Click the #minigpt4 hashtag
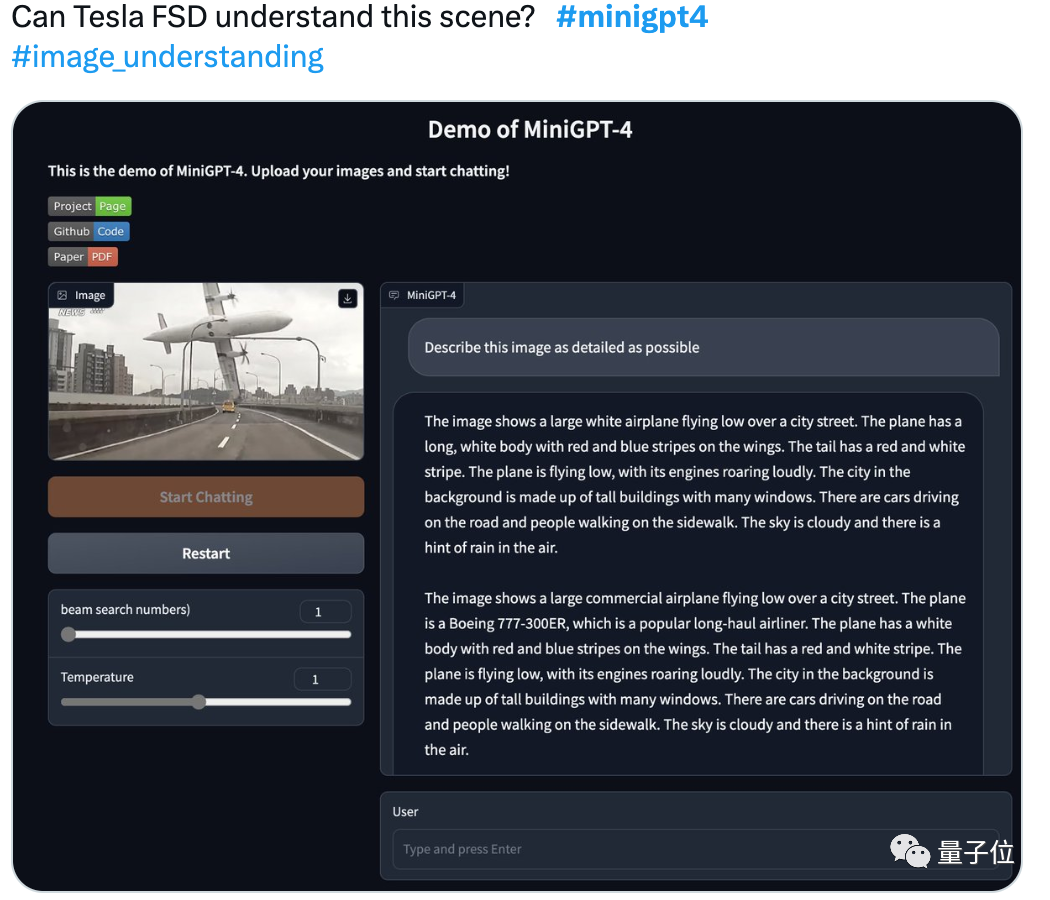 coord(631,17)
